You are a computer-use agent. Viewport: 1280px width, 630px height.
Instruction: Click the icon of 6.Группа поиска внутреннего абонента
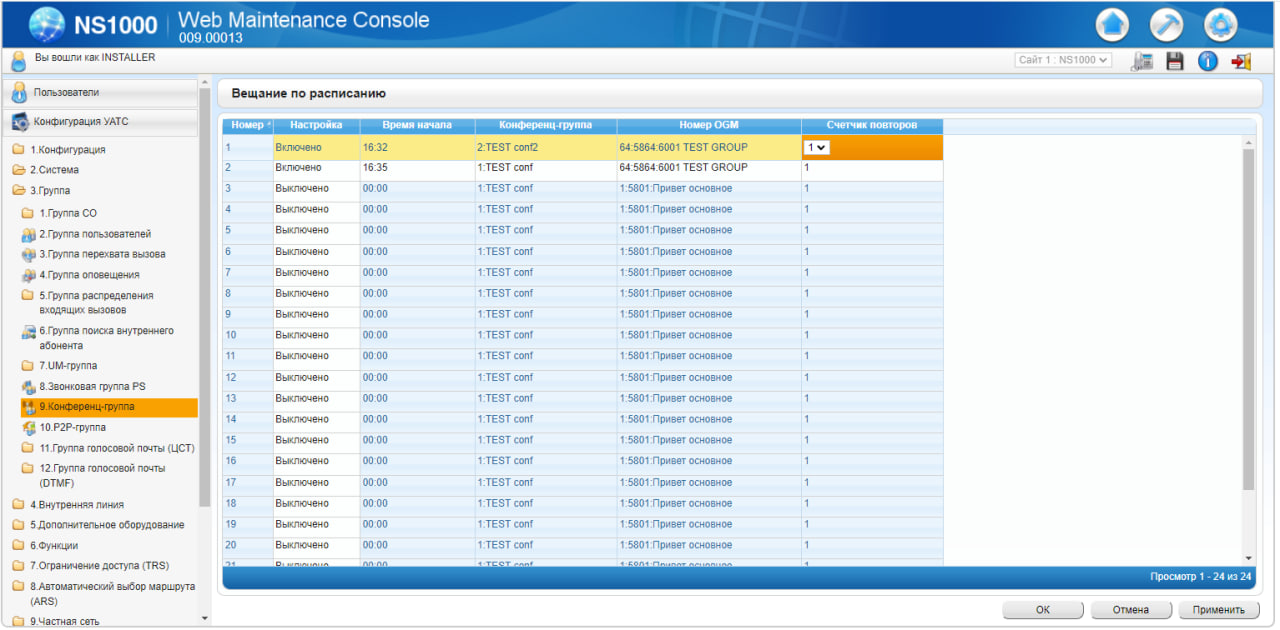pos(28,332)
